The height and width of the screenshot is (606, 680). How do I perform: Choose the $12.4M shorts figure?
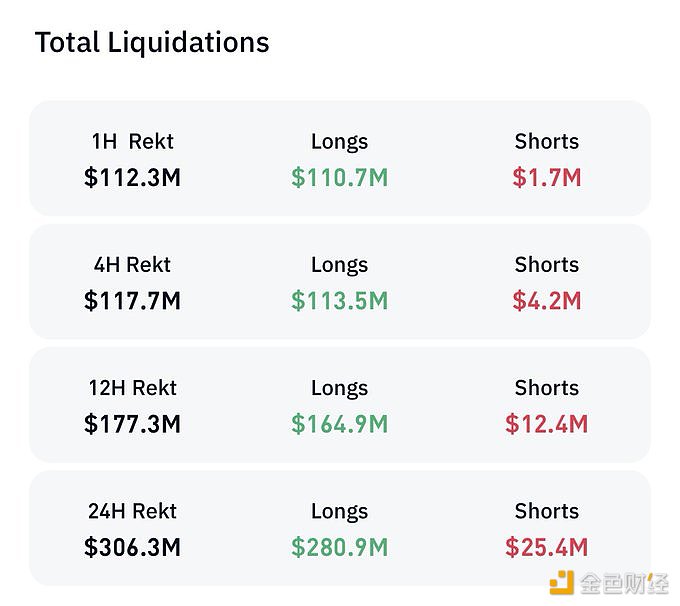(546, 424)
